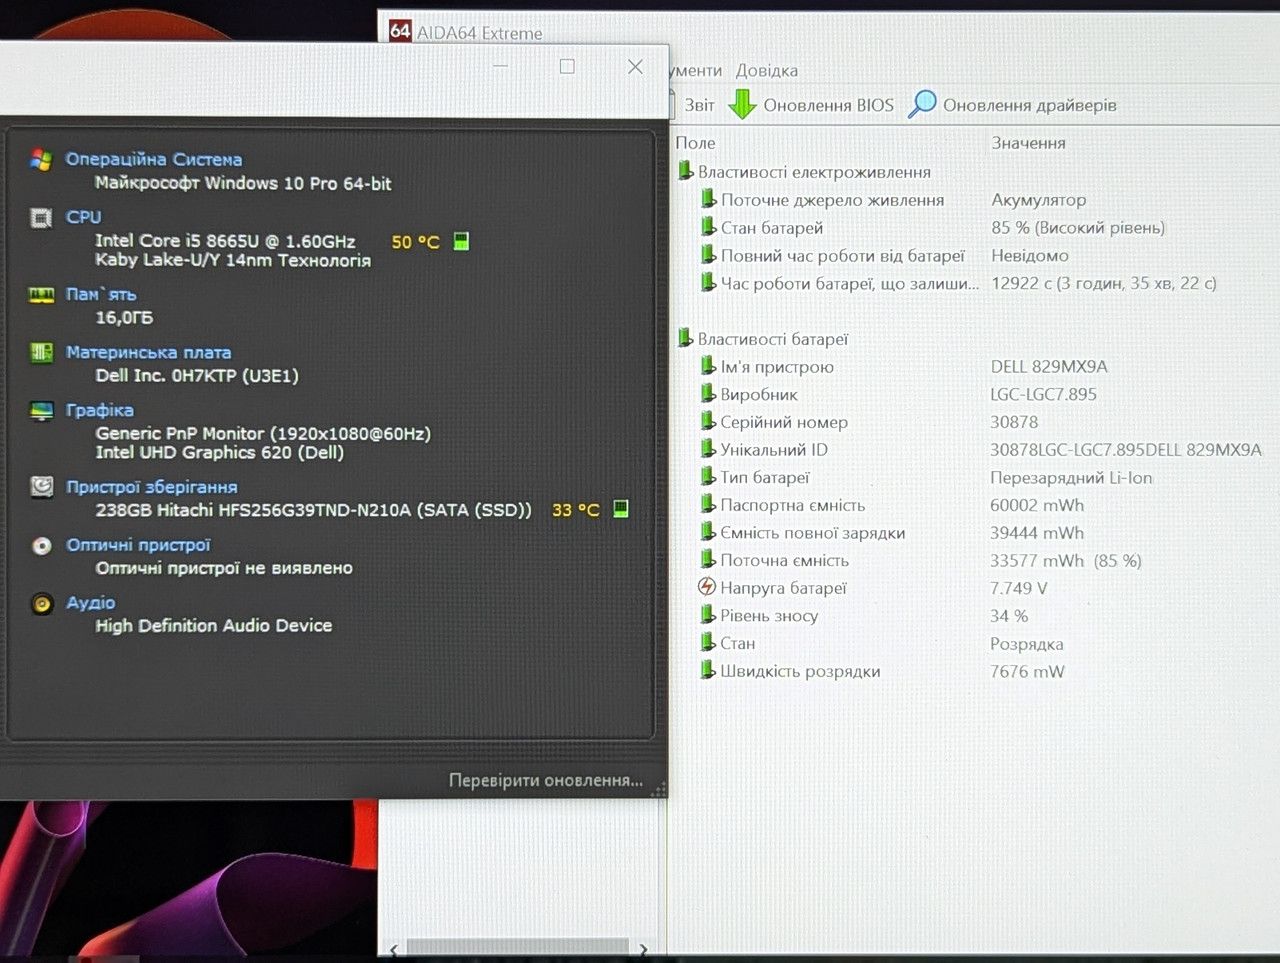Click the text Intel UHD Graphics 620 (Dell)
Viewport: 1280px width, 963px height.
coord(220,452)
